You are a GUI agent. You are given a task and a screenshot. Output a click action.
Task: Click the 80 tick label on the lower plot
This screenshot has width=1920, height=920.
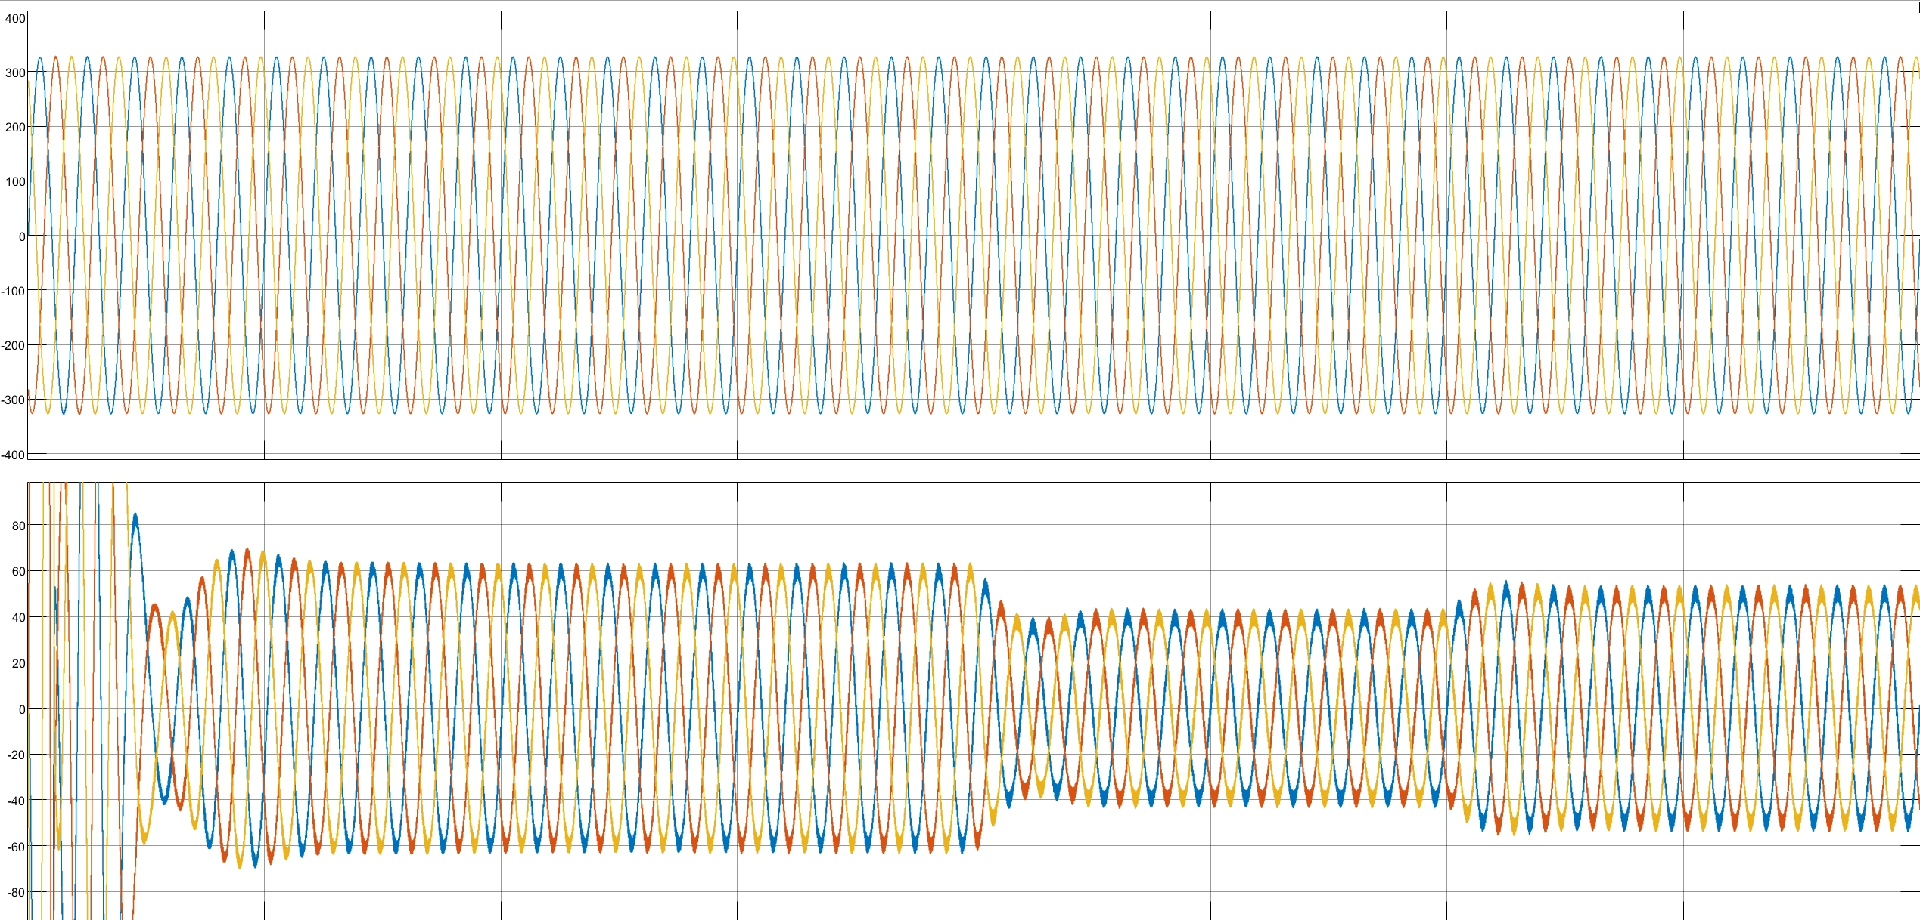[x=19, y=525]
